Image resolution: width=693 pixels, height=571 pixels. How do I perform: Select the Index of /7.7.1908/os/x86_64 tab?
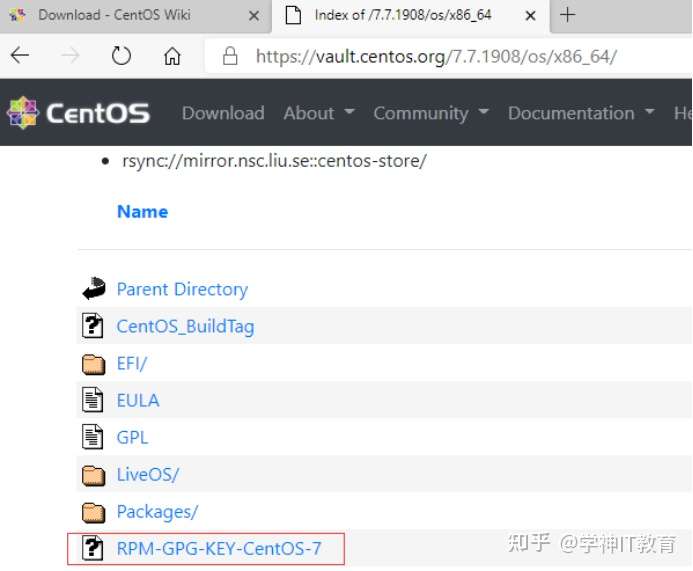pos(410,16)
